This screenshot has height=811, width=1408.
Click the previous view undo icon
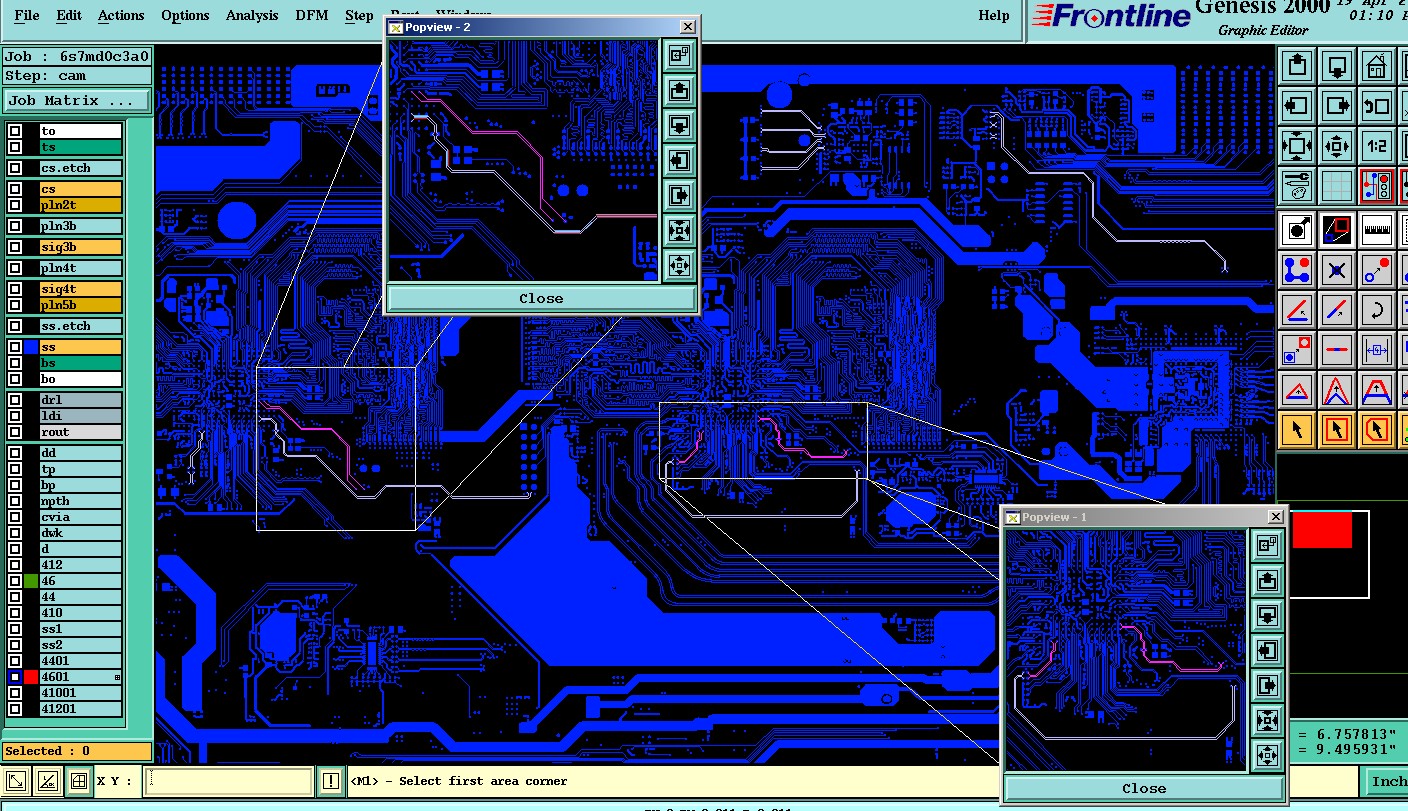tap(1377, 106)
